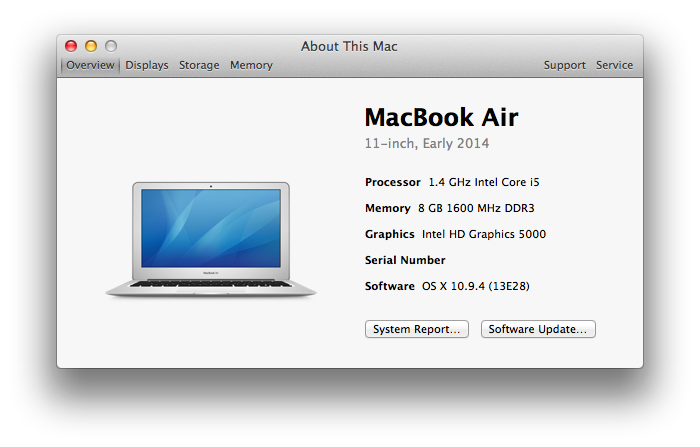
Task: Click the Memory label in specs list
Action: pyautogui.click(x=388, y=208)
